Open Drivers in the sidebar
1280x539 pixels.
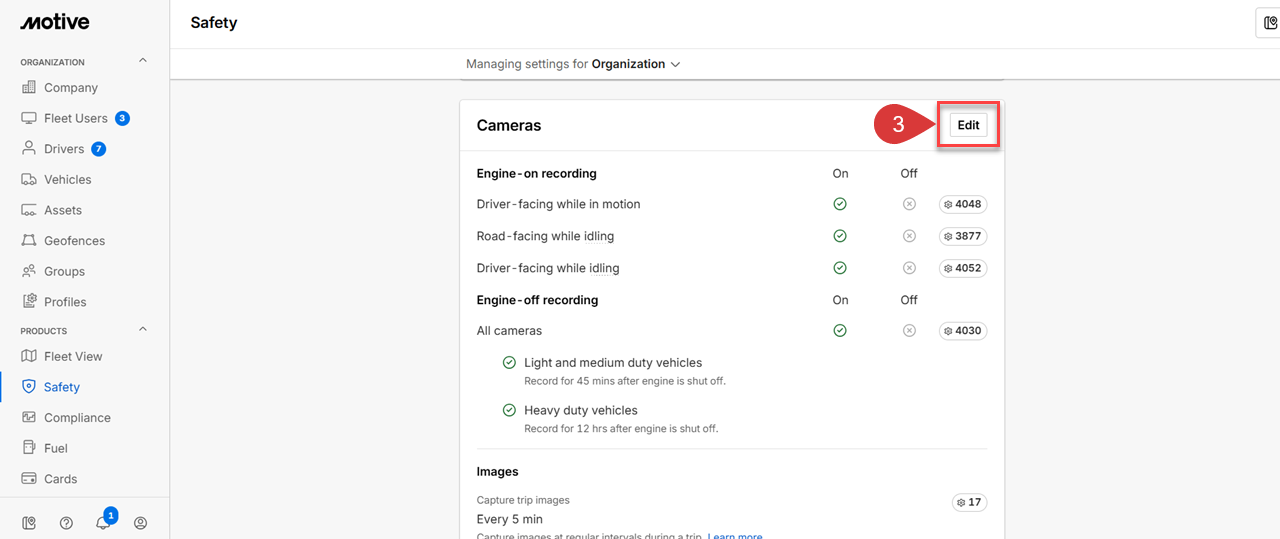click(63, 149)
